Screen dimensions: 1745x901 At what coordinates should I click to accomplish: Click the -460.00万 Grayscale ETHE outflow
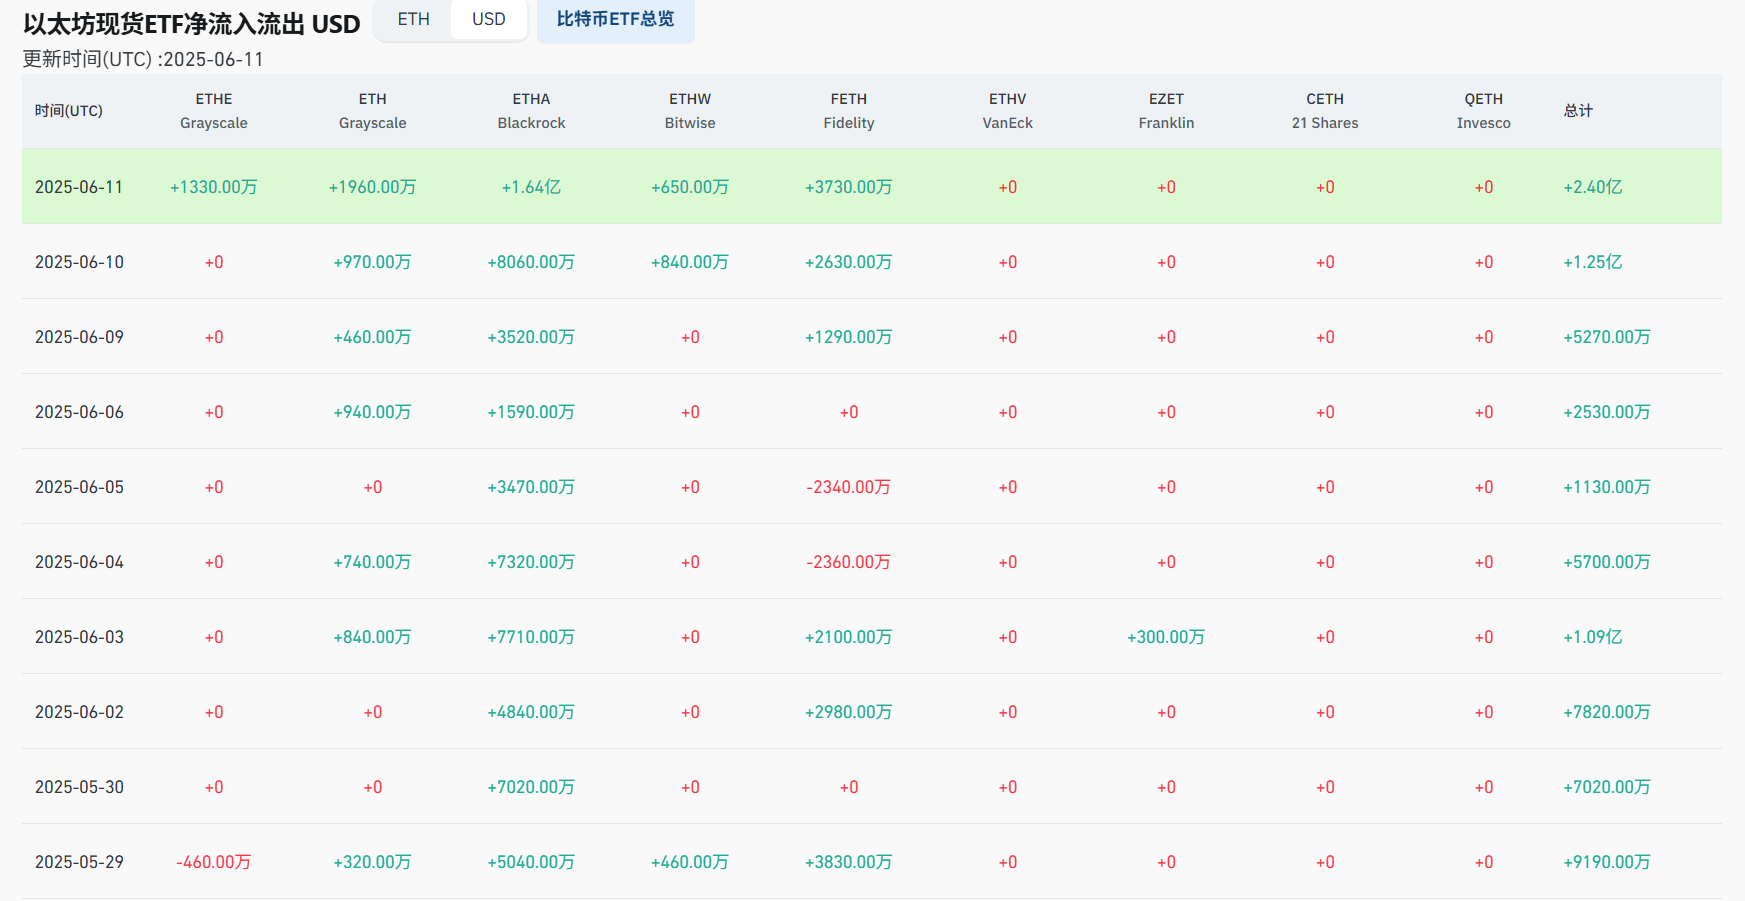click(x=213, y=862)
